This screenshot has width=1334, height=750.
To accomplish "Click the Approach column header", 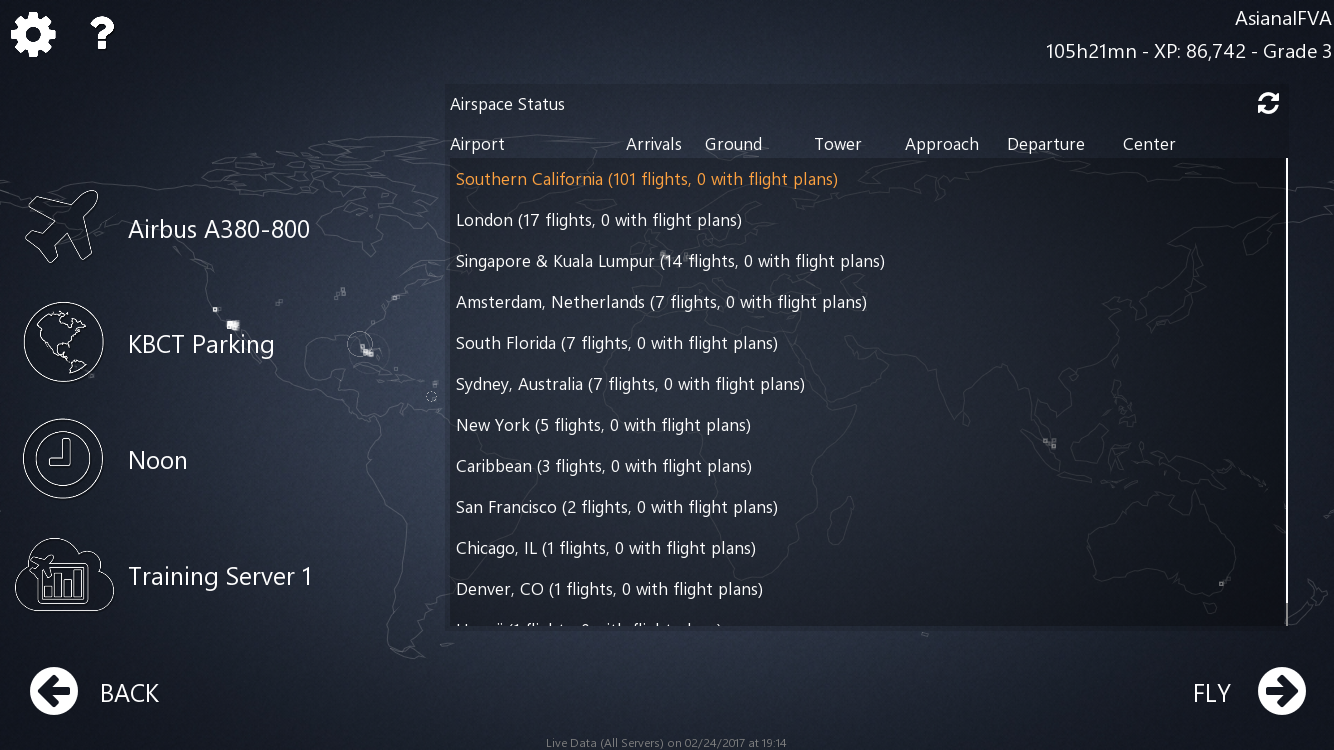I will (x=942, y=144).
